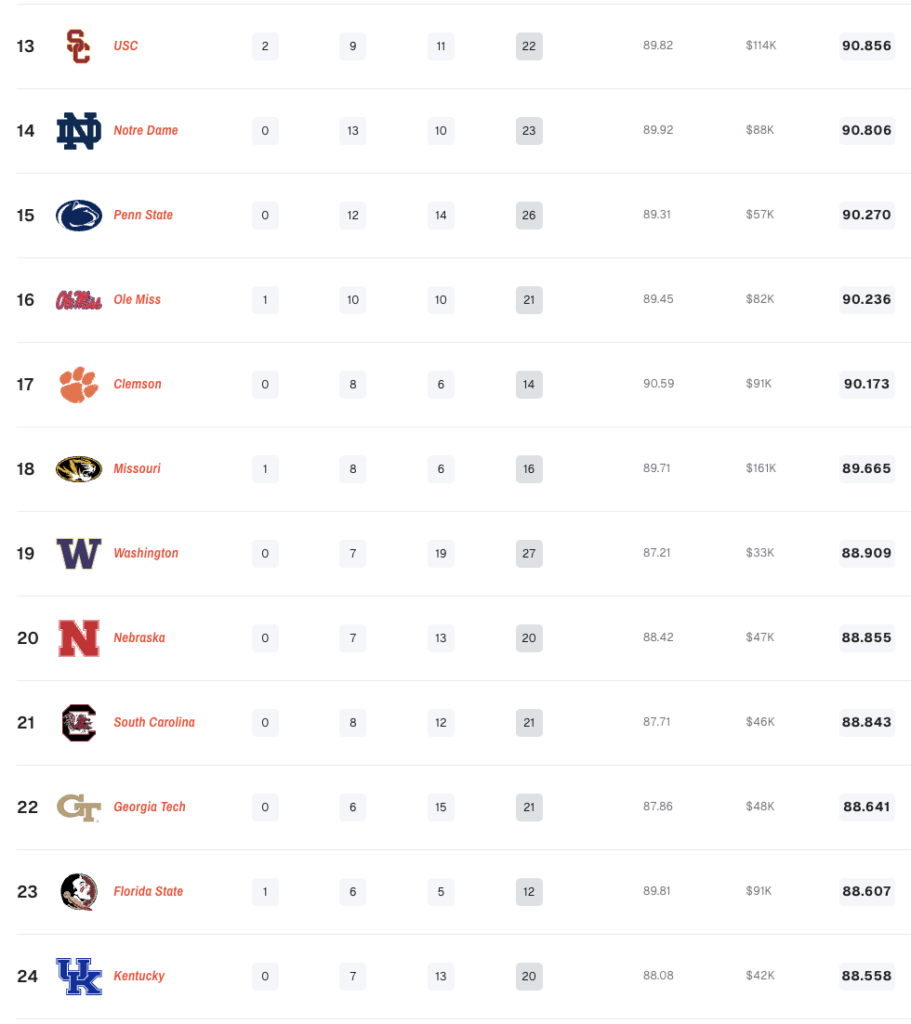This screenshot has height=1024, width=911.
Task: Visit the South Carolina team link
Action: [x=154, y=722]
